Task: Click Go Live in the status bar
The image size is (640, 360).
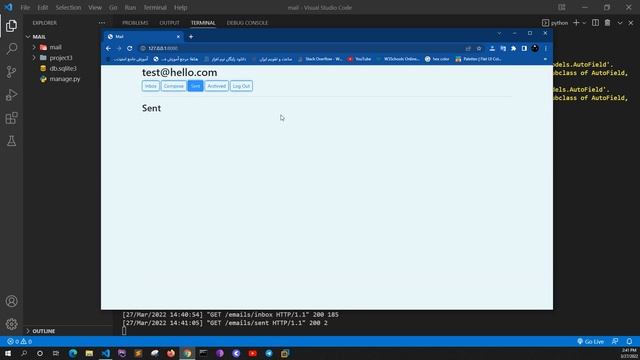Action: coord(590,341)
